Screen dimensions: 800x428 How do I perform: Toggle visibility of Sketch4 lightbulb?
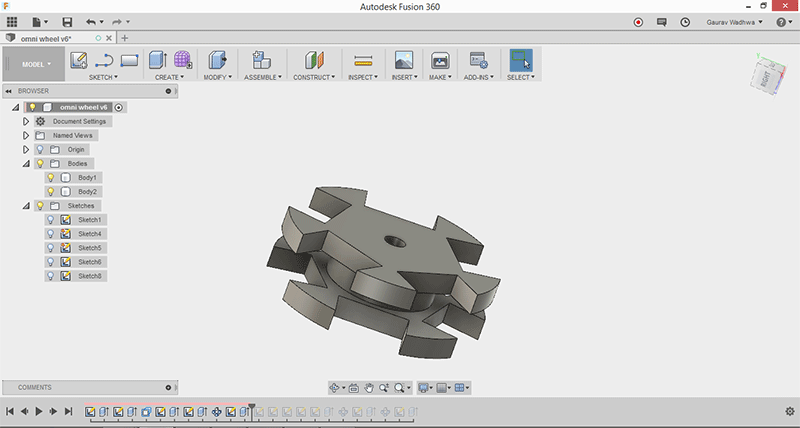coord(51,233)
